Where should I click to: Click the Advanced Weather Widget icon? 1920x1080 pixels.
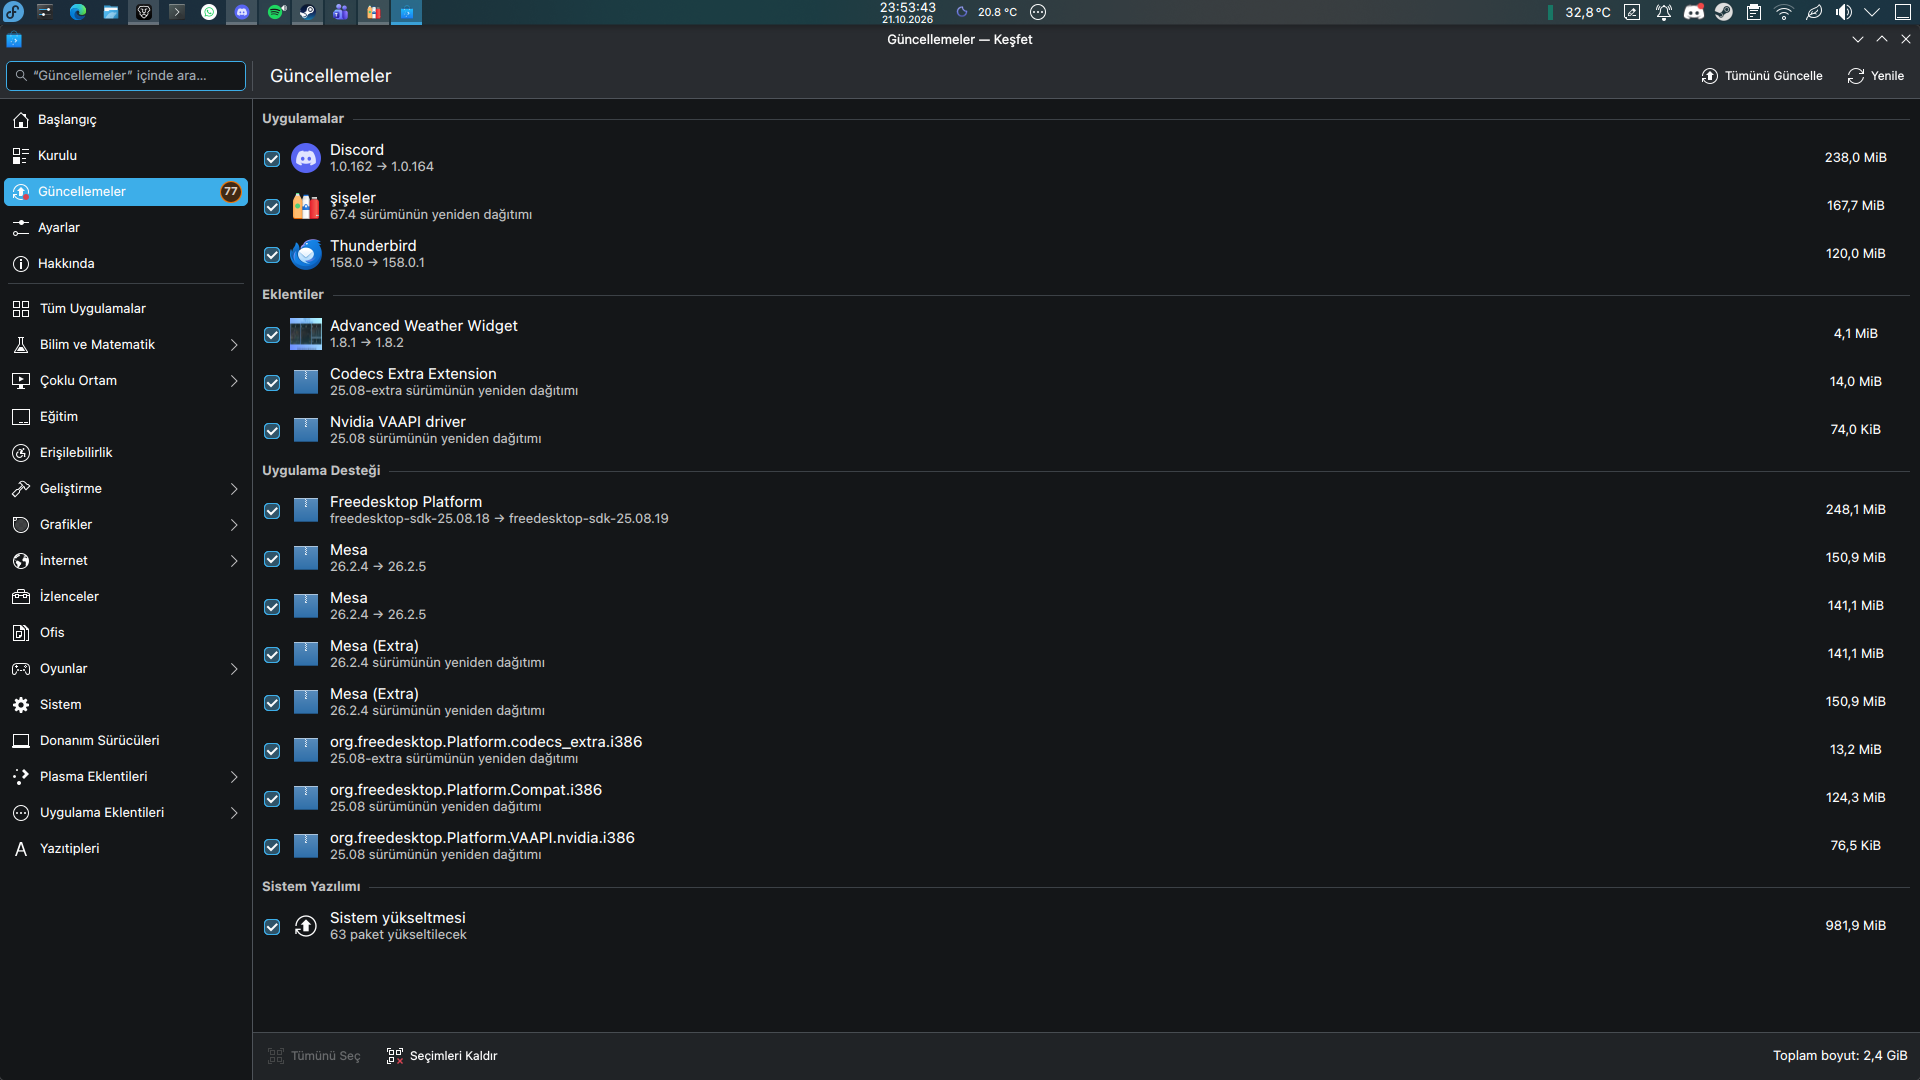(306, 334)
